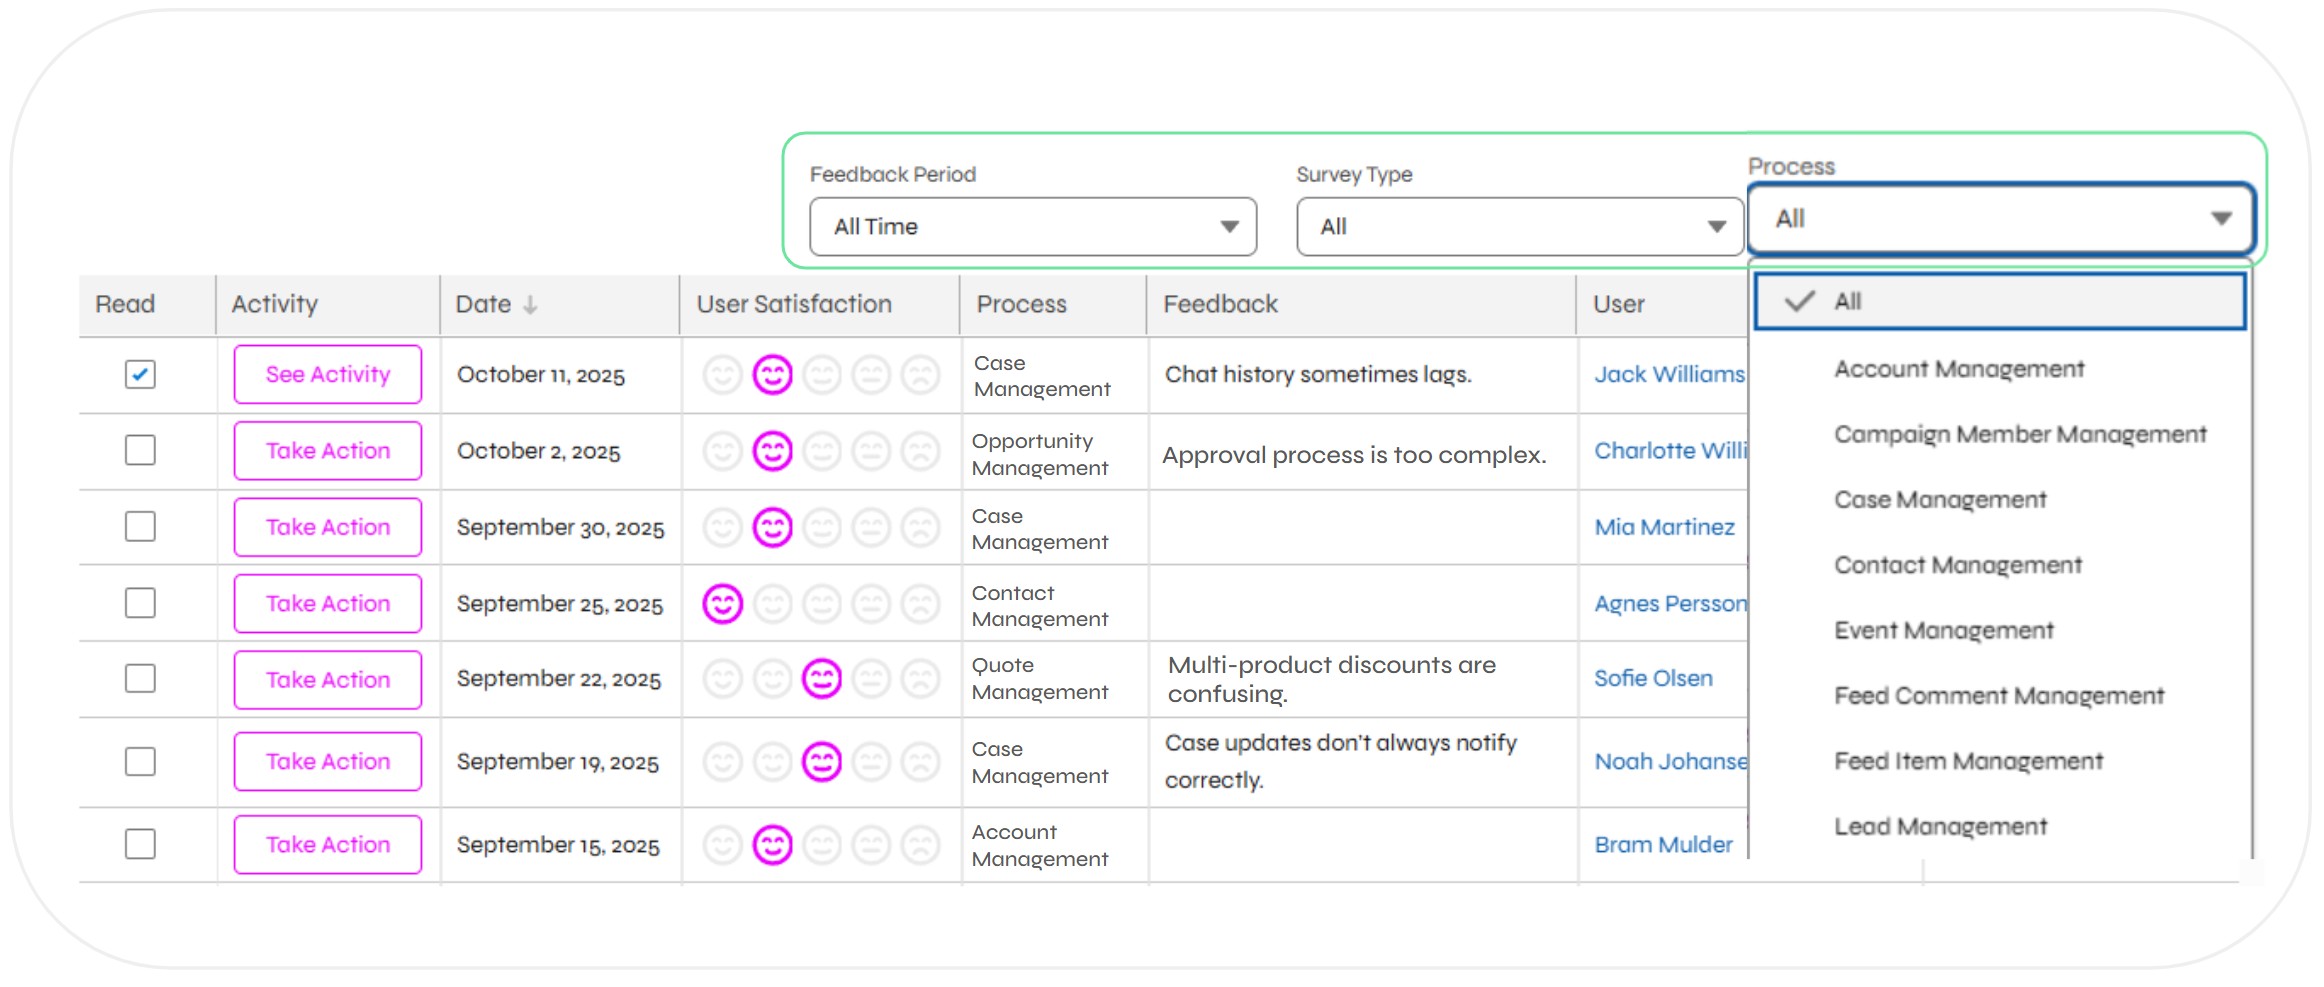Click the happiest face icon in the September 25 row
The height and width of the screenshot is (987, 2324).
click(x=722, y=604)
